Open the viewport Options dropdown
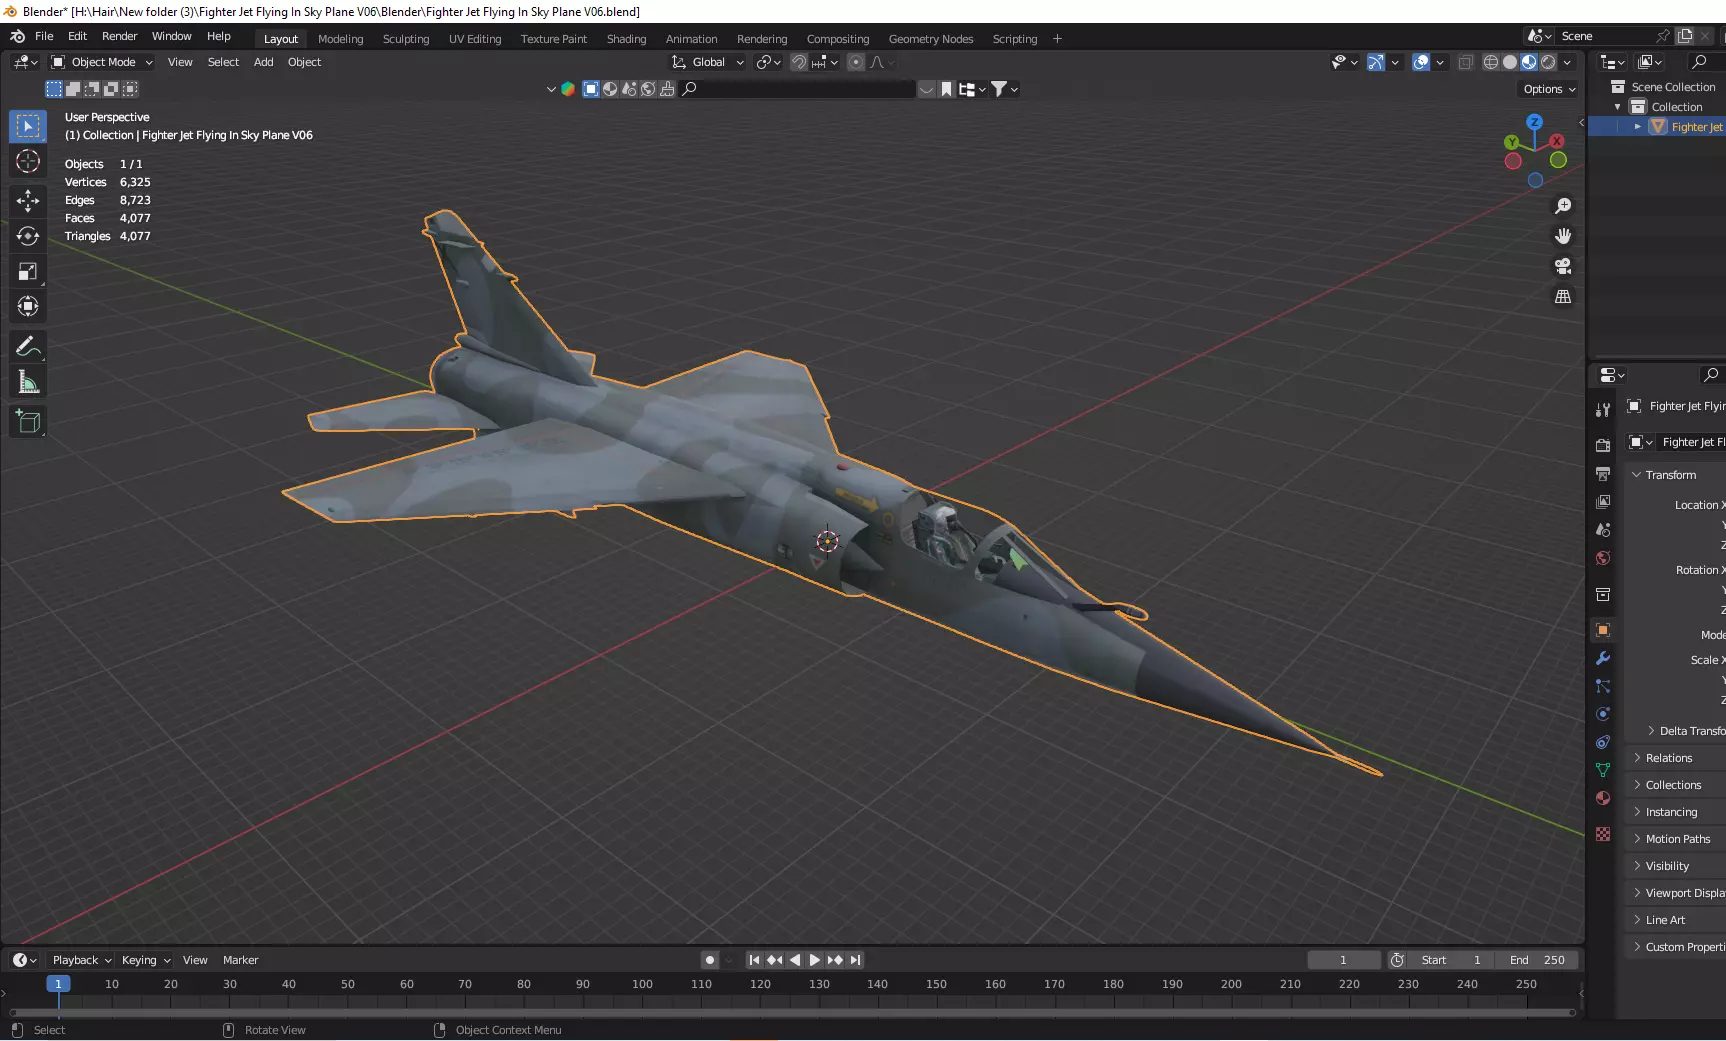Viewport: 1726px width, 1041px height. tap(1549, 89)
